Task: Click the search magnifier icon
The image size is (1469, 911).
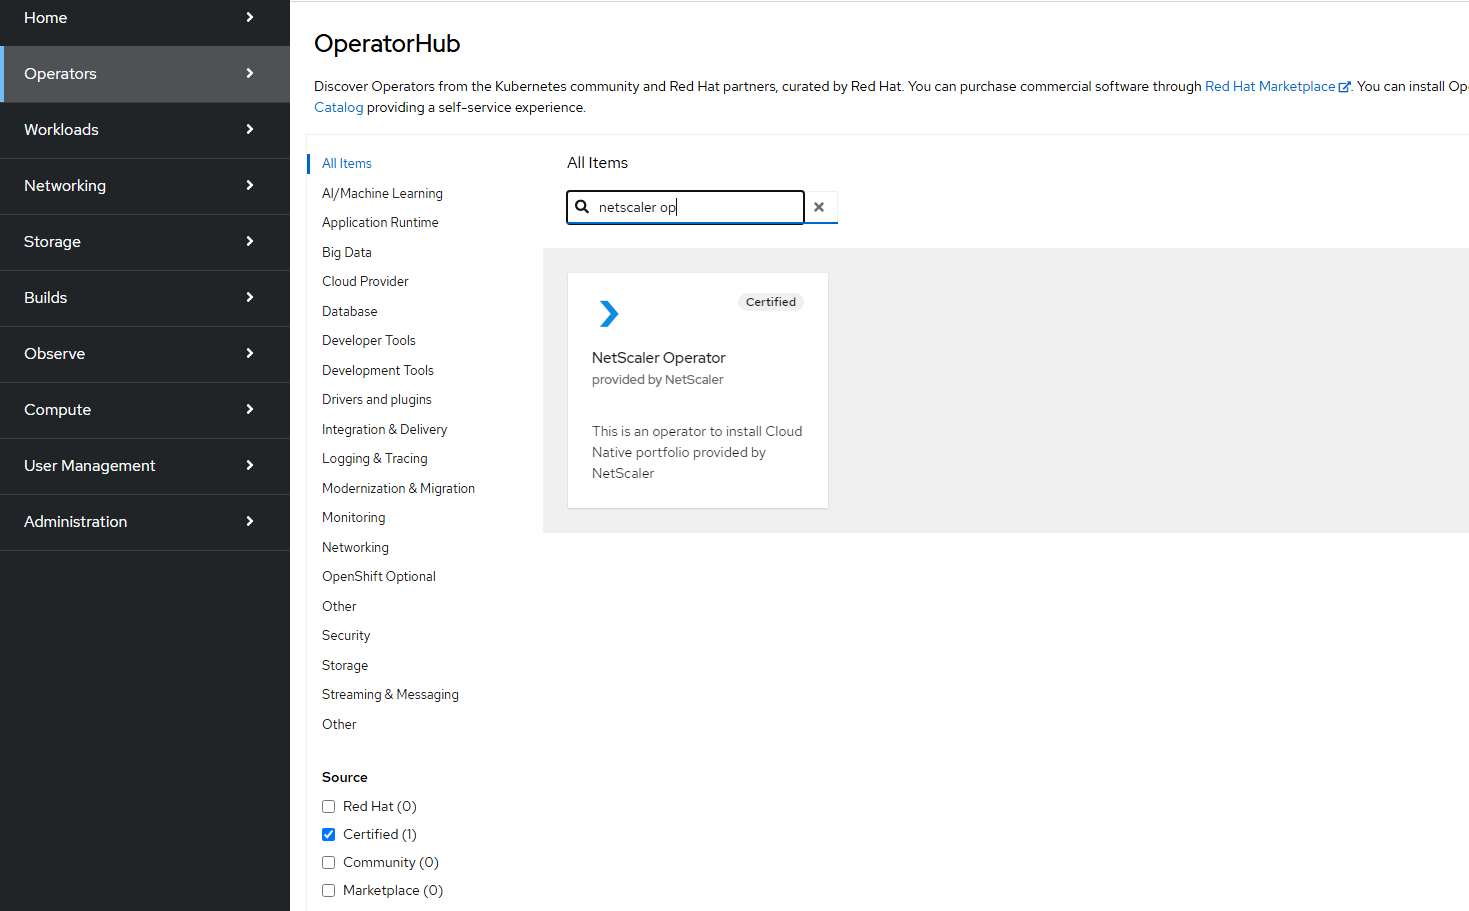Action: [x=582, y=207]
